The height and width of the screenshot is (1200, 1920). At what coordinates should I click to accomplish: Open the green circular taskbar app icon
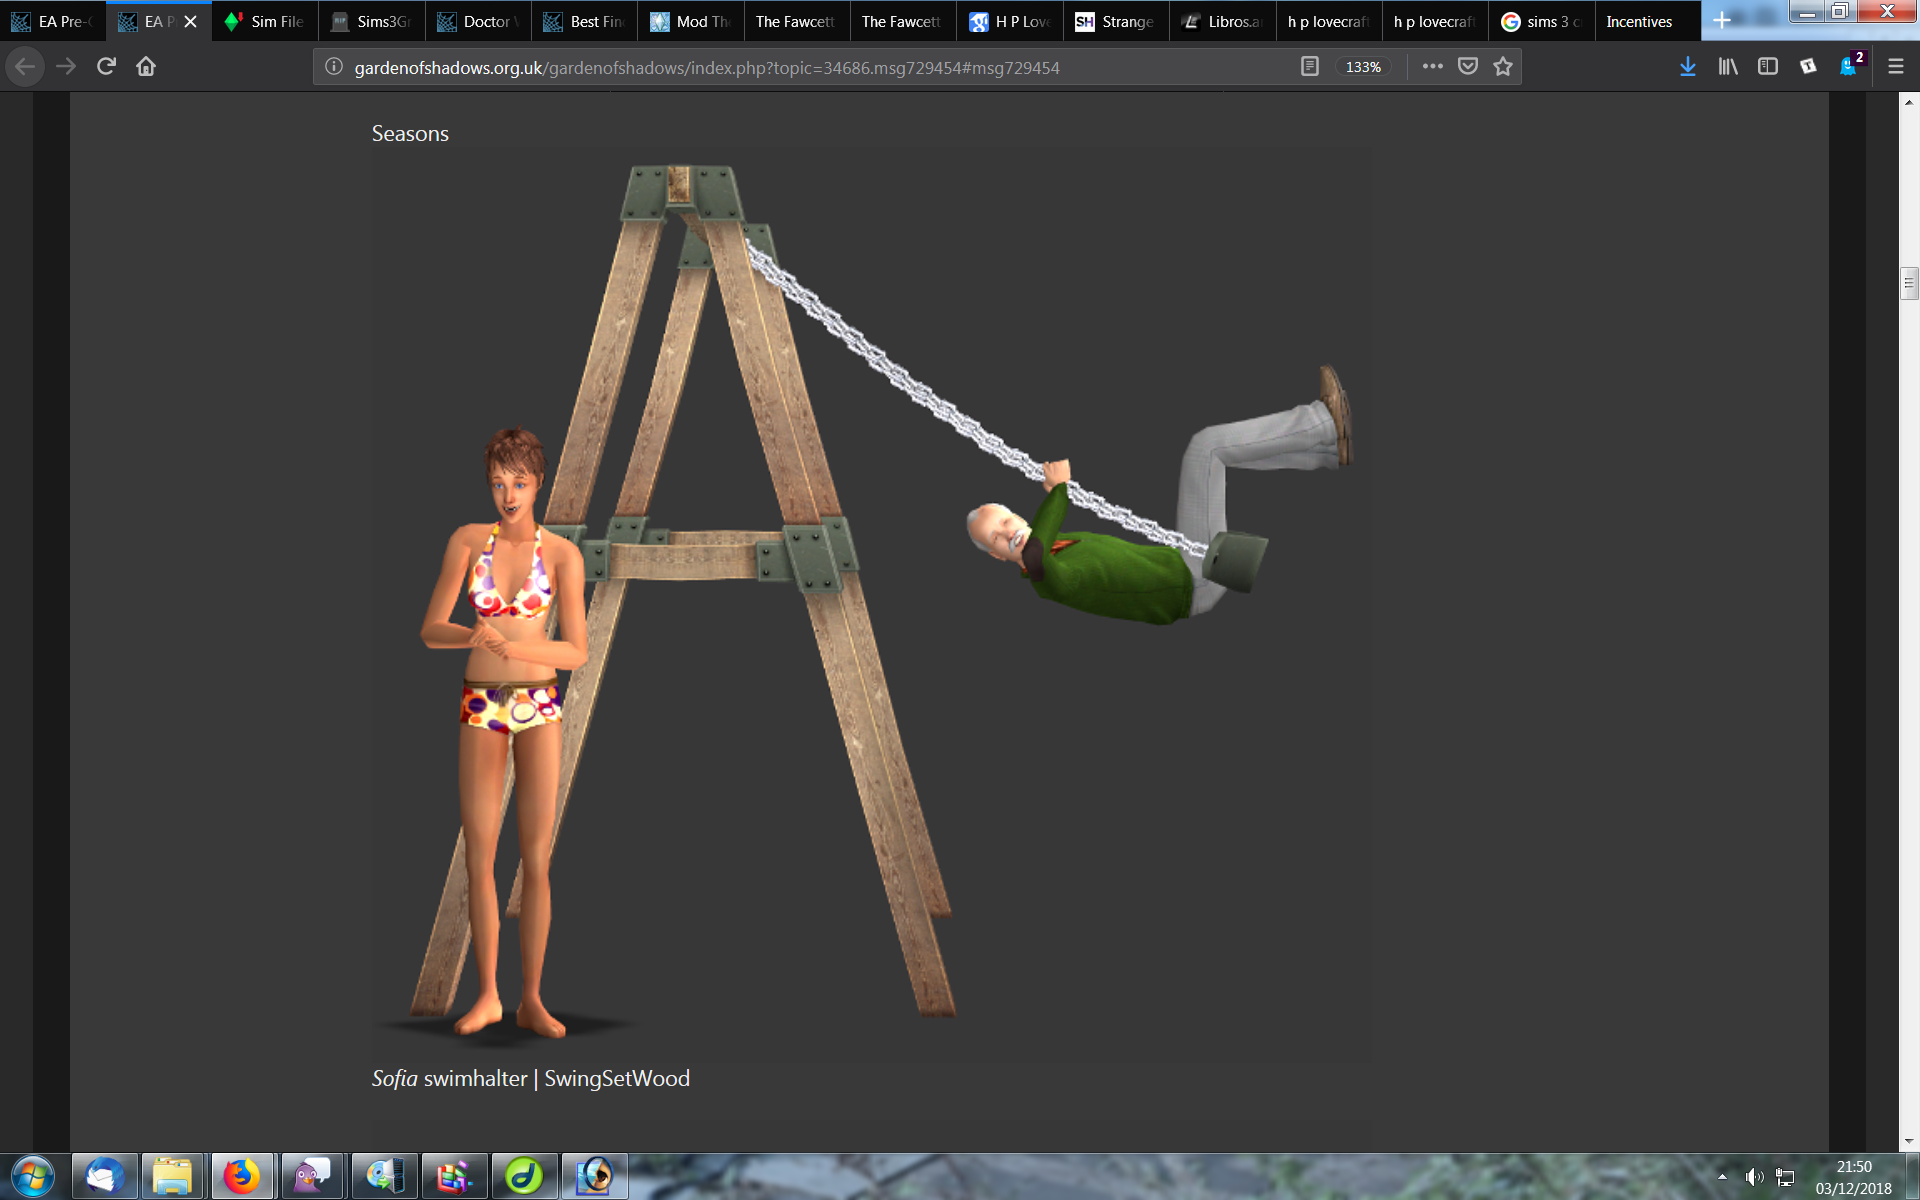coord(523,1177)
